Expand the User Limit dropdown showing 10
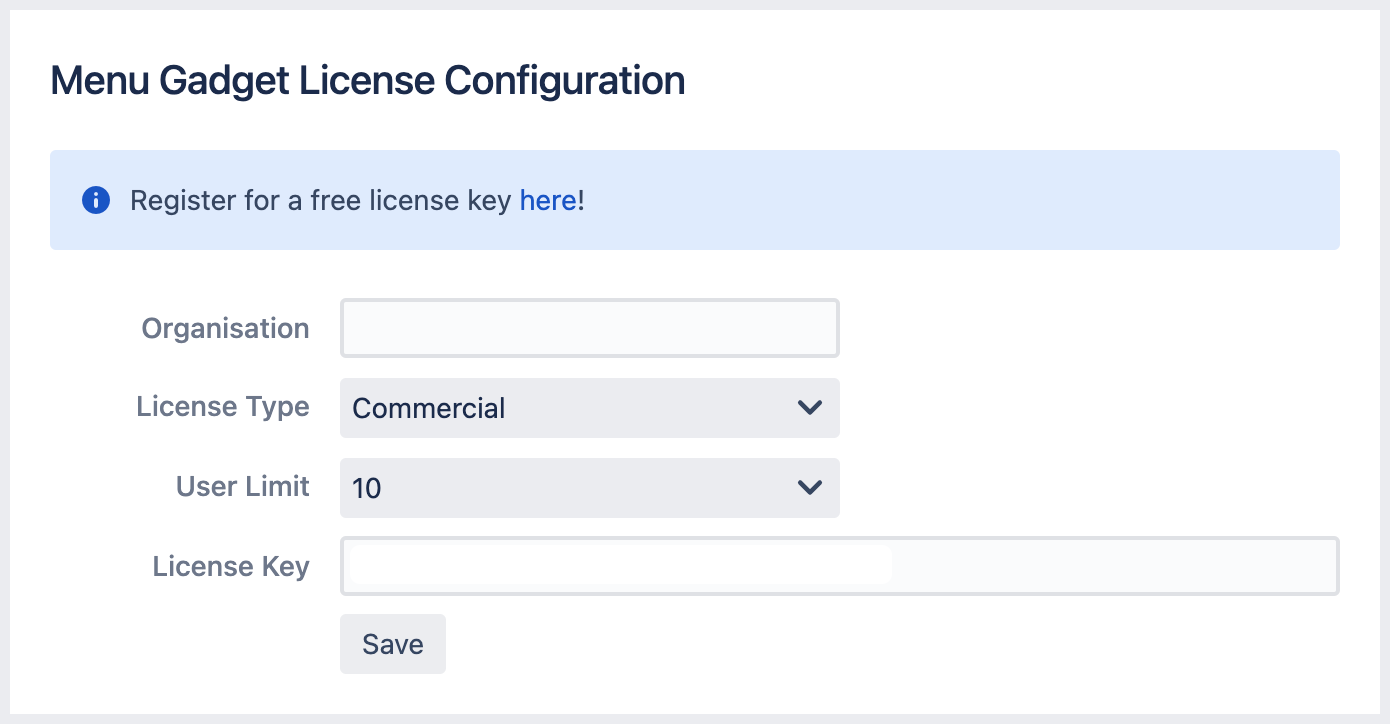 coord(589,488)
